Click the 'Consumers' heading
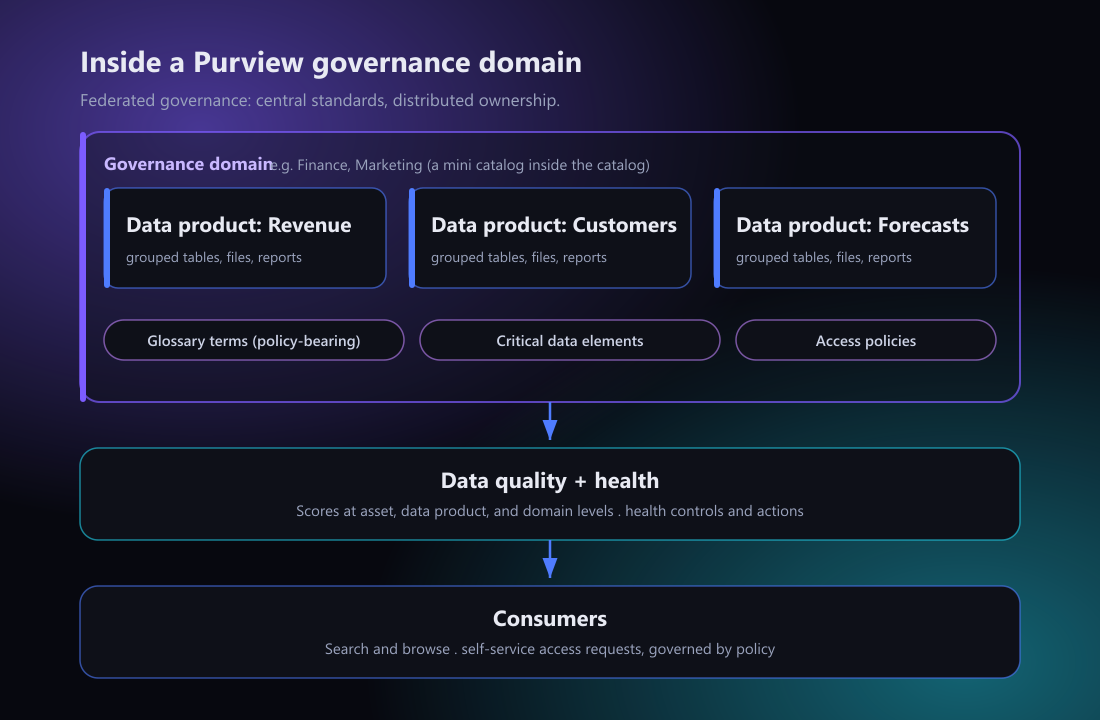 pyautogui.click(x=550, y=619)
